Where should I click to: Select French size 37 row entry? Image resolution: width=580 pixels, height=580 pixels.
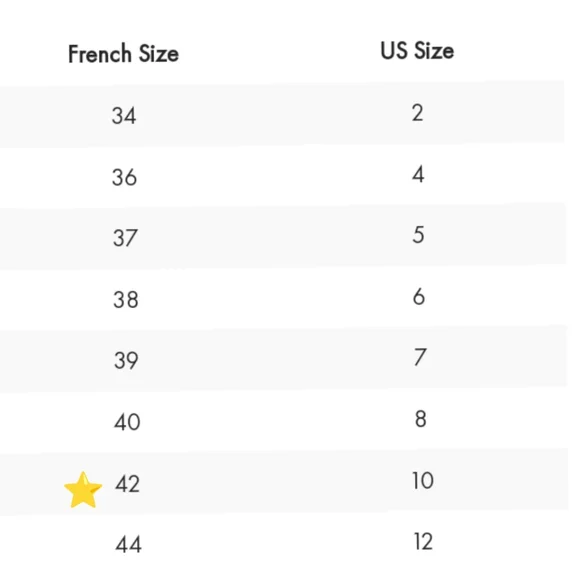pos(125,238)
